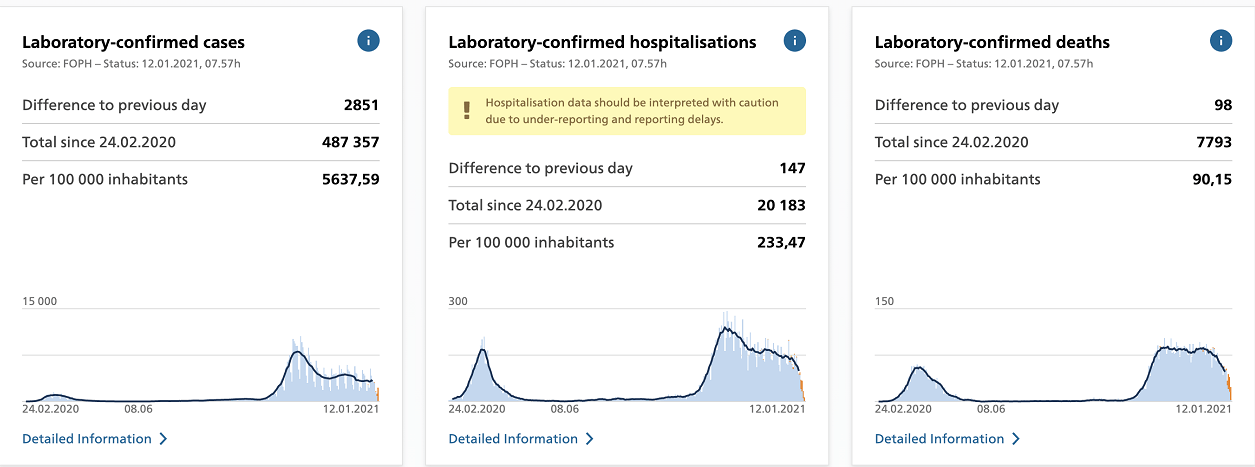Click the Laboratory-confirmed cases heading
The height and width of the screenshot is (467, 1255).
pyautogui.click(x=133, y=42)
